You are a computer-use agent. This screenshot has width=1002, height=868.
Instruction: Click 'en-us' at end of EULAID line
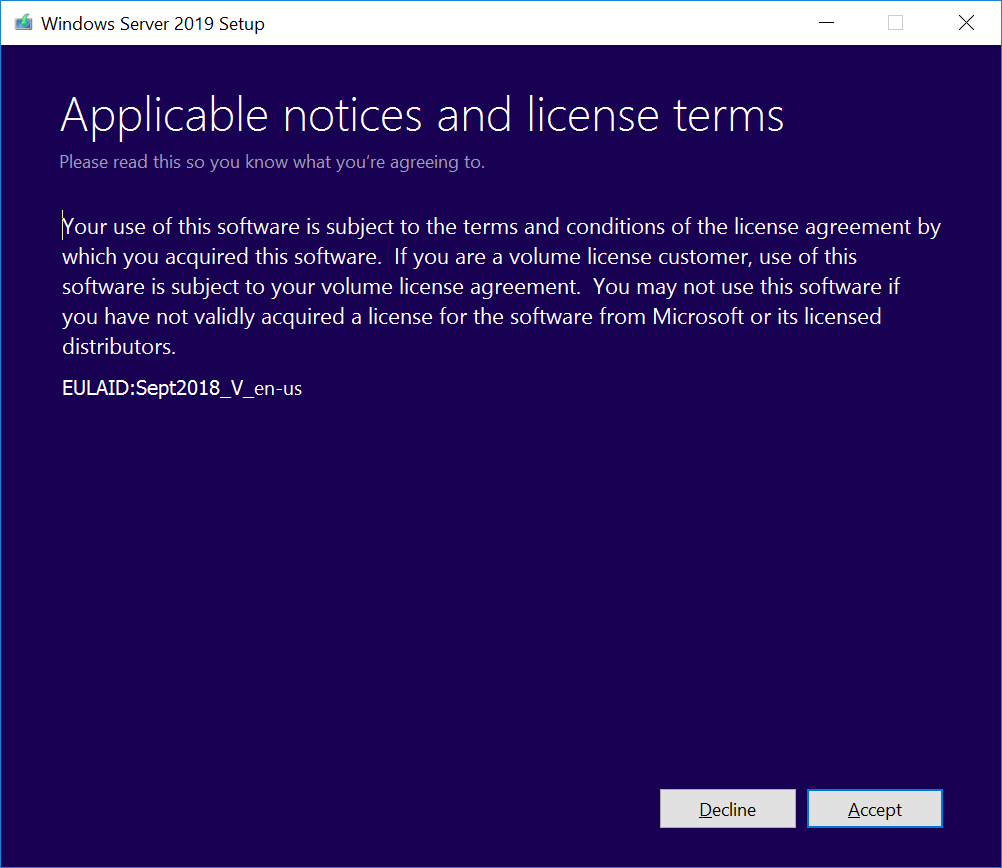pyautogui.click(x=279, y=389)
